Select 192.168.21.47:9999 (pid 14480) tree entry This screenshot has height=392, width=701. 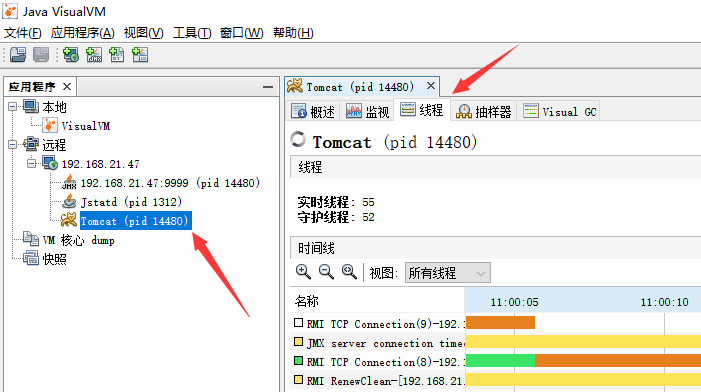pos(170,182)
